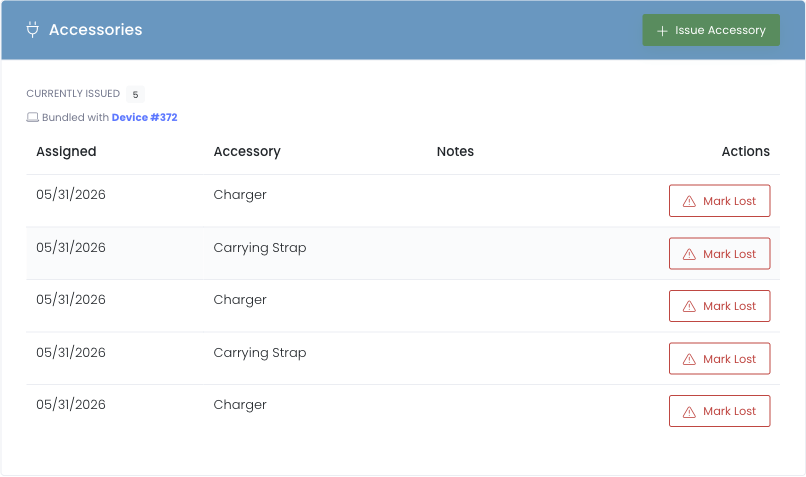Select the first Carrying Strap accessory name

[260, 248]
